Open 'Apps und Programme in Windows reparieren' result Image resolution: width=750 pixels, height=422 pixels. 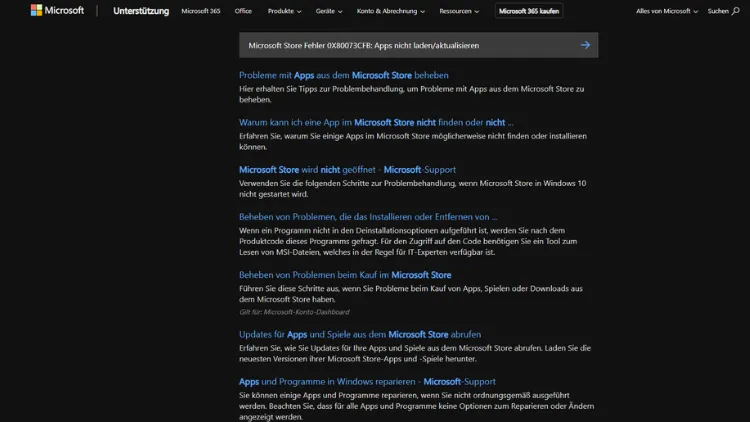coord(367,381)
